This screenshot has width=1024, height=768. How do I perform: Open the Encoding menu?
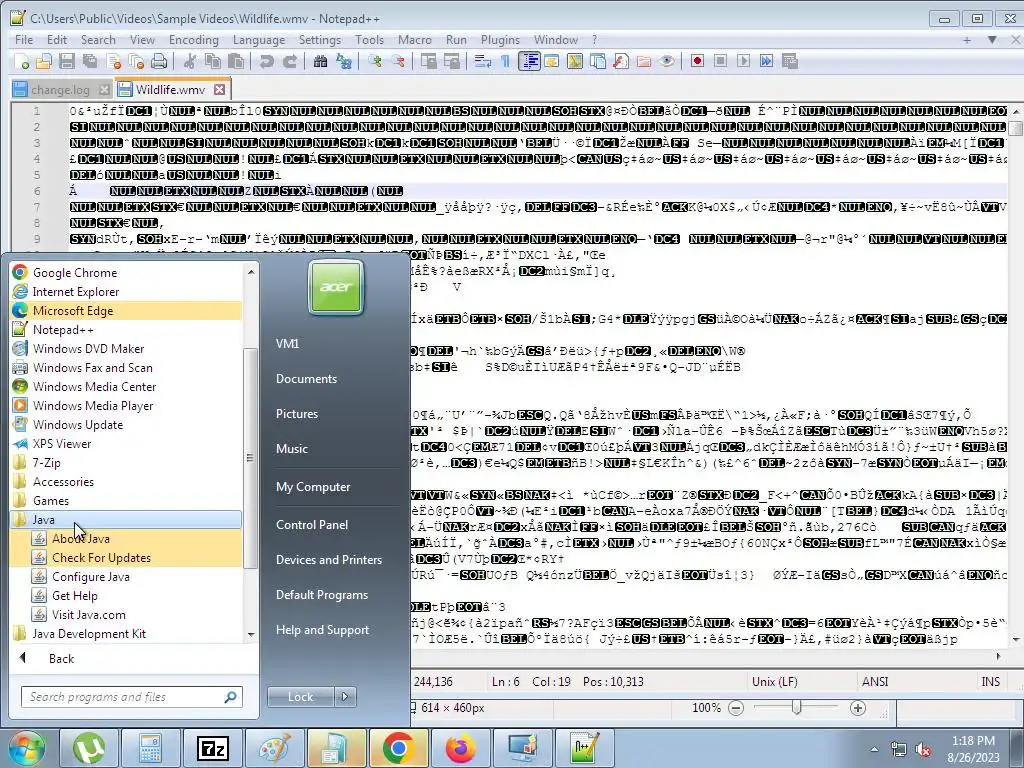[x=193, y=40]
